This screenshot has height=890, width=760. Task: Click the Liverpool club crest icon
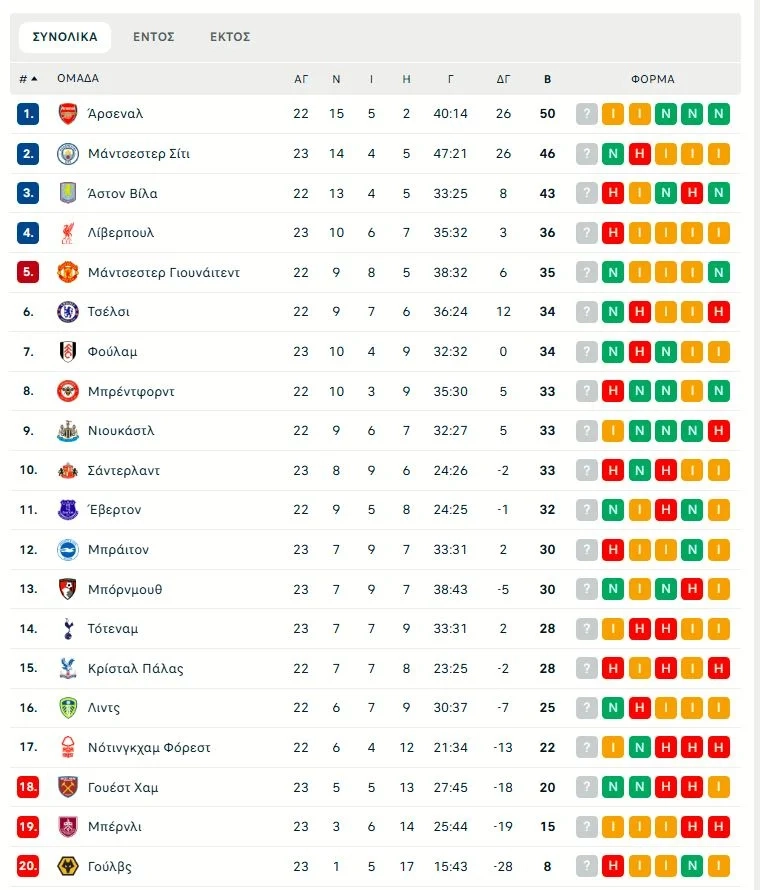tap(68, 233)
